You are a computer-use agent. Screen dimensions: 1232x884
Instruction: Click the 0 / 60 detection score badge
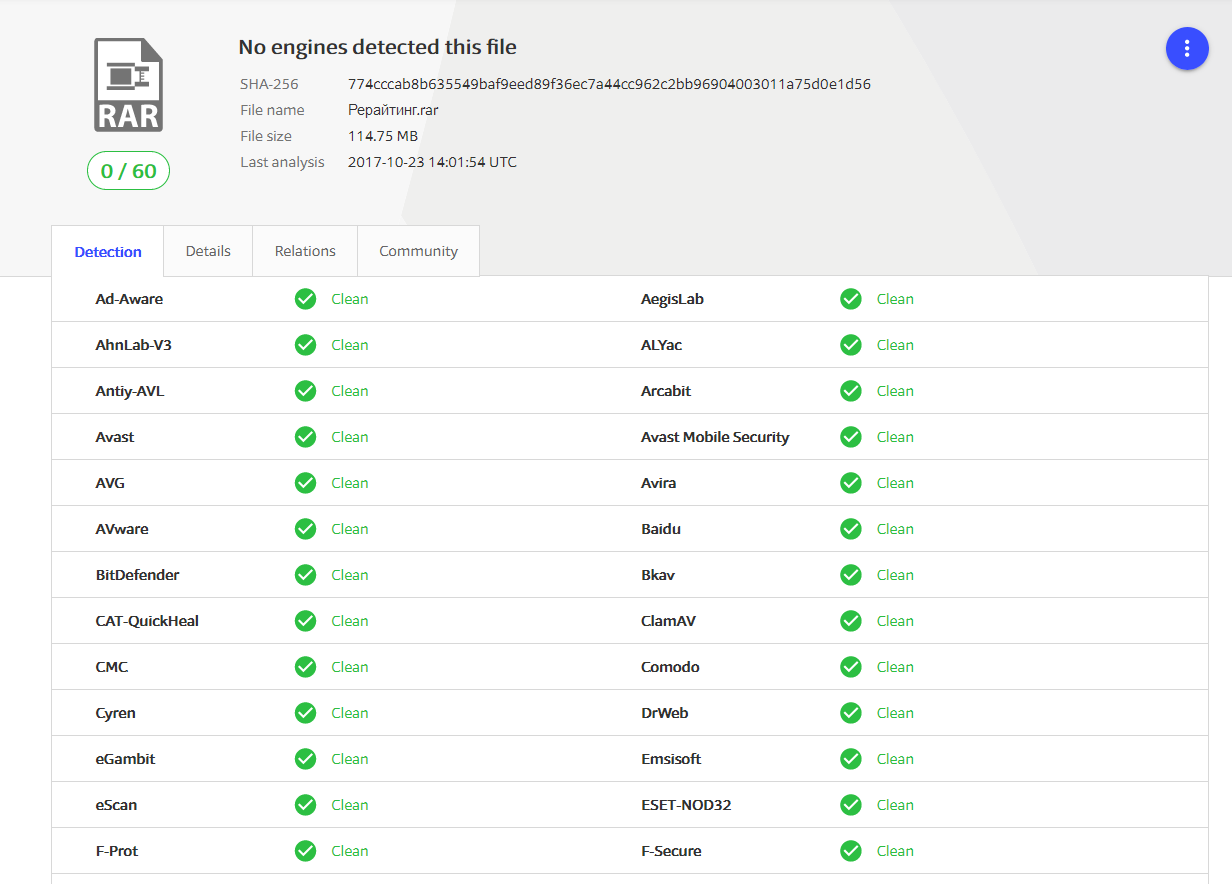tap(128, 171)
